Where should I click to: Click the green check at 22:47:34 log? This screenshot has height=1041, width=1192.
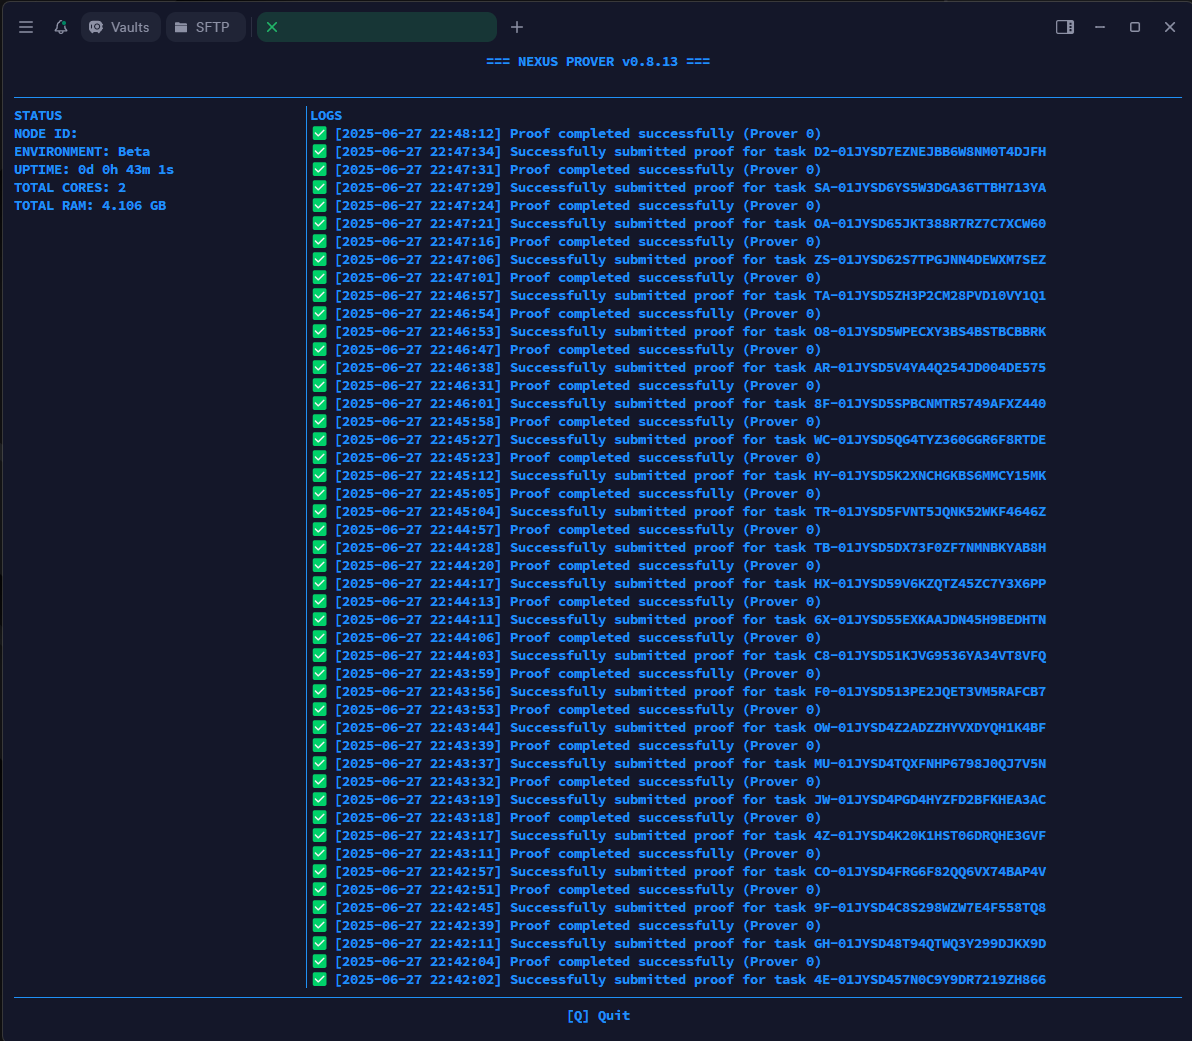coord(319,151)
